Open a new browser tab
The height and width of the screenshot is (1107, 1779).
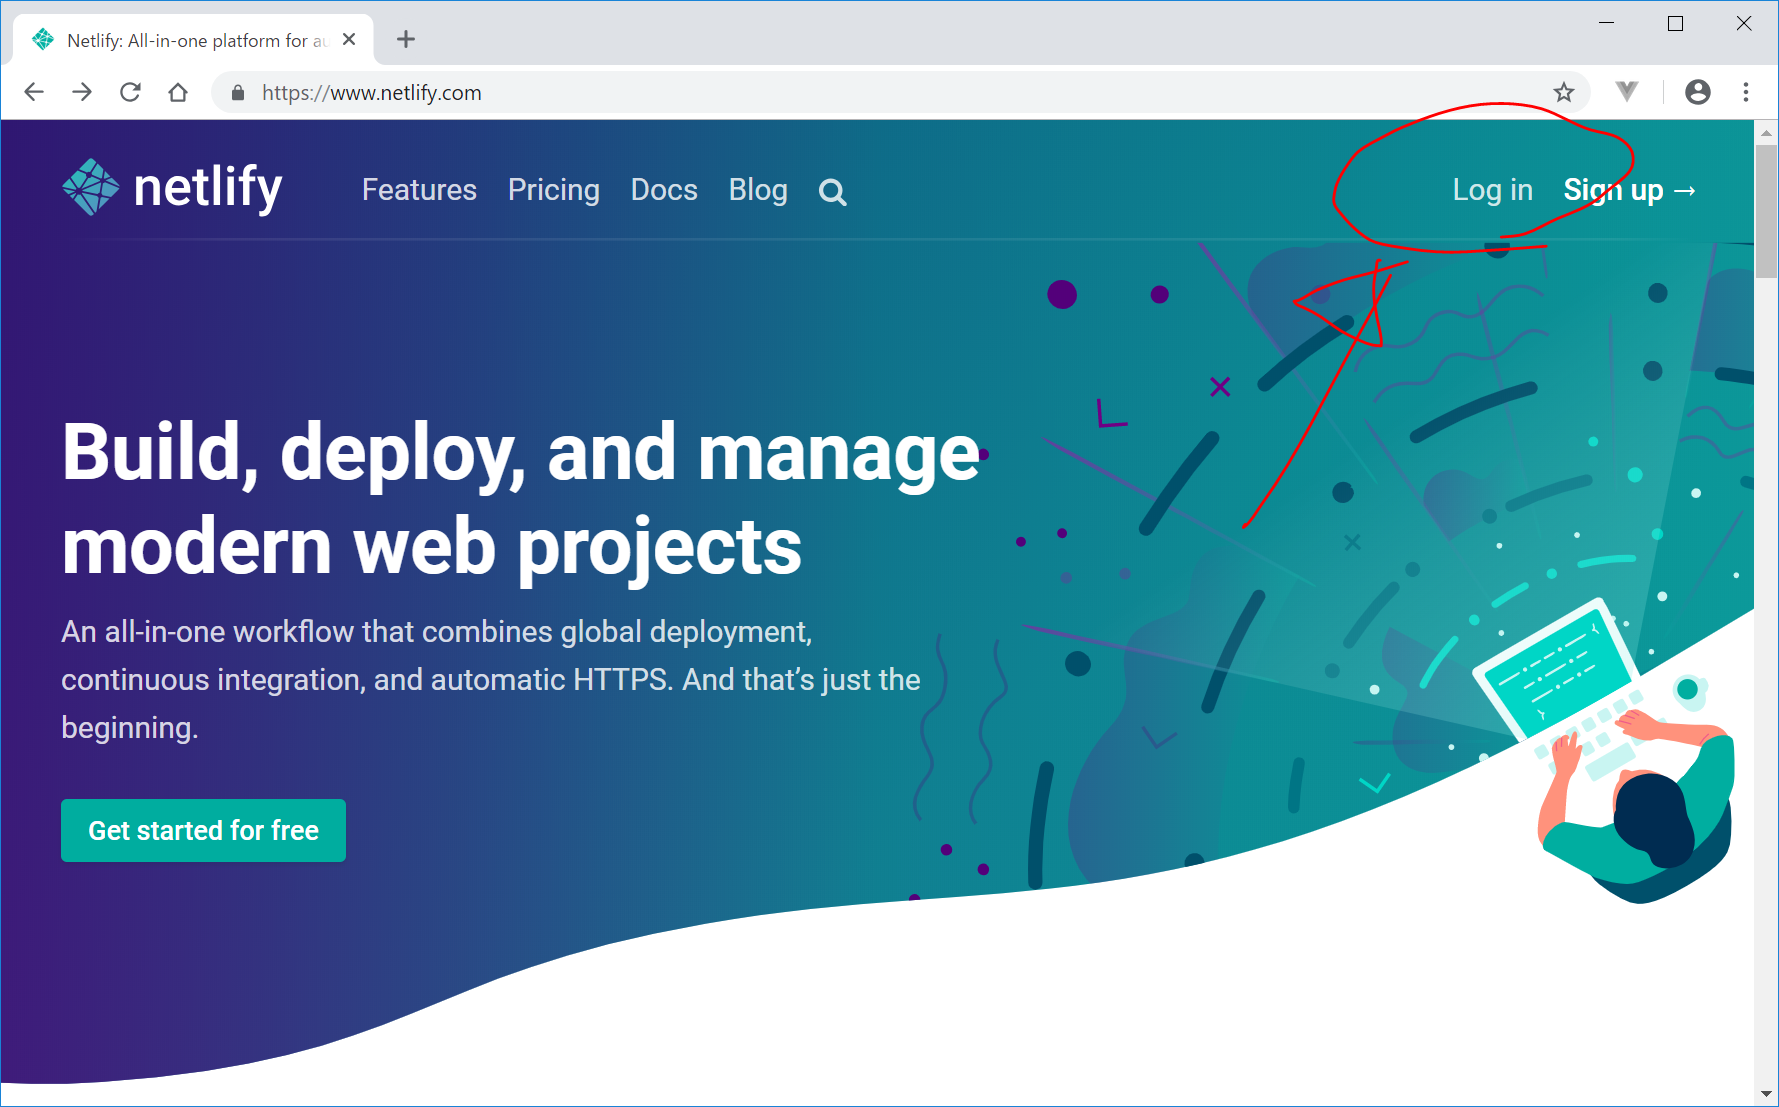pos(405,40)
